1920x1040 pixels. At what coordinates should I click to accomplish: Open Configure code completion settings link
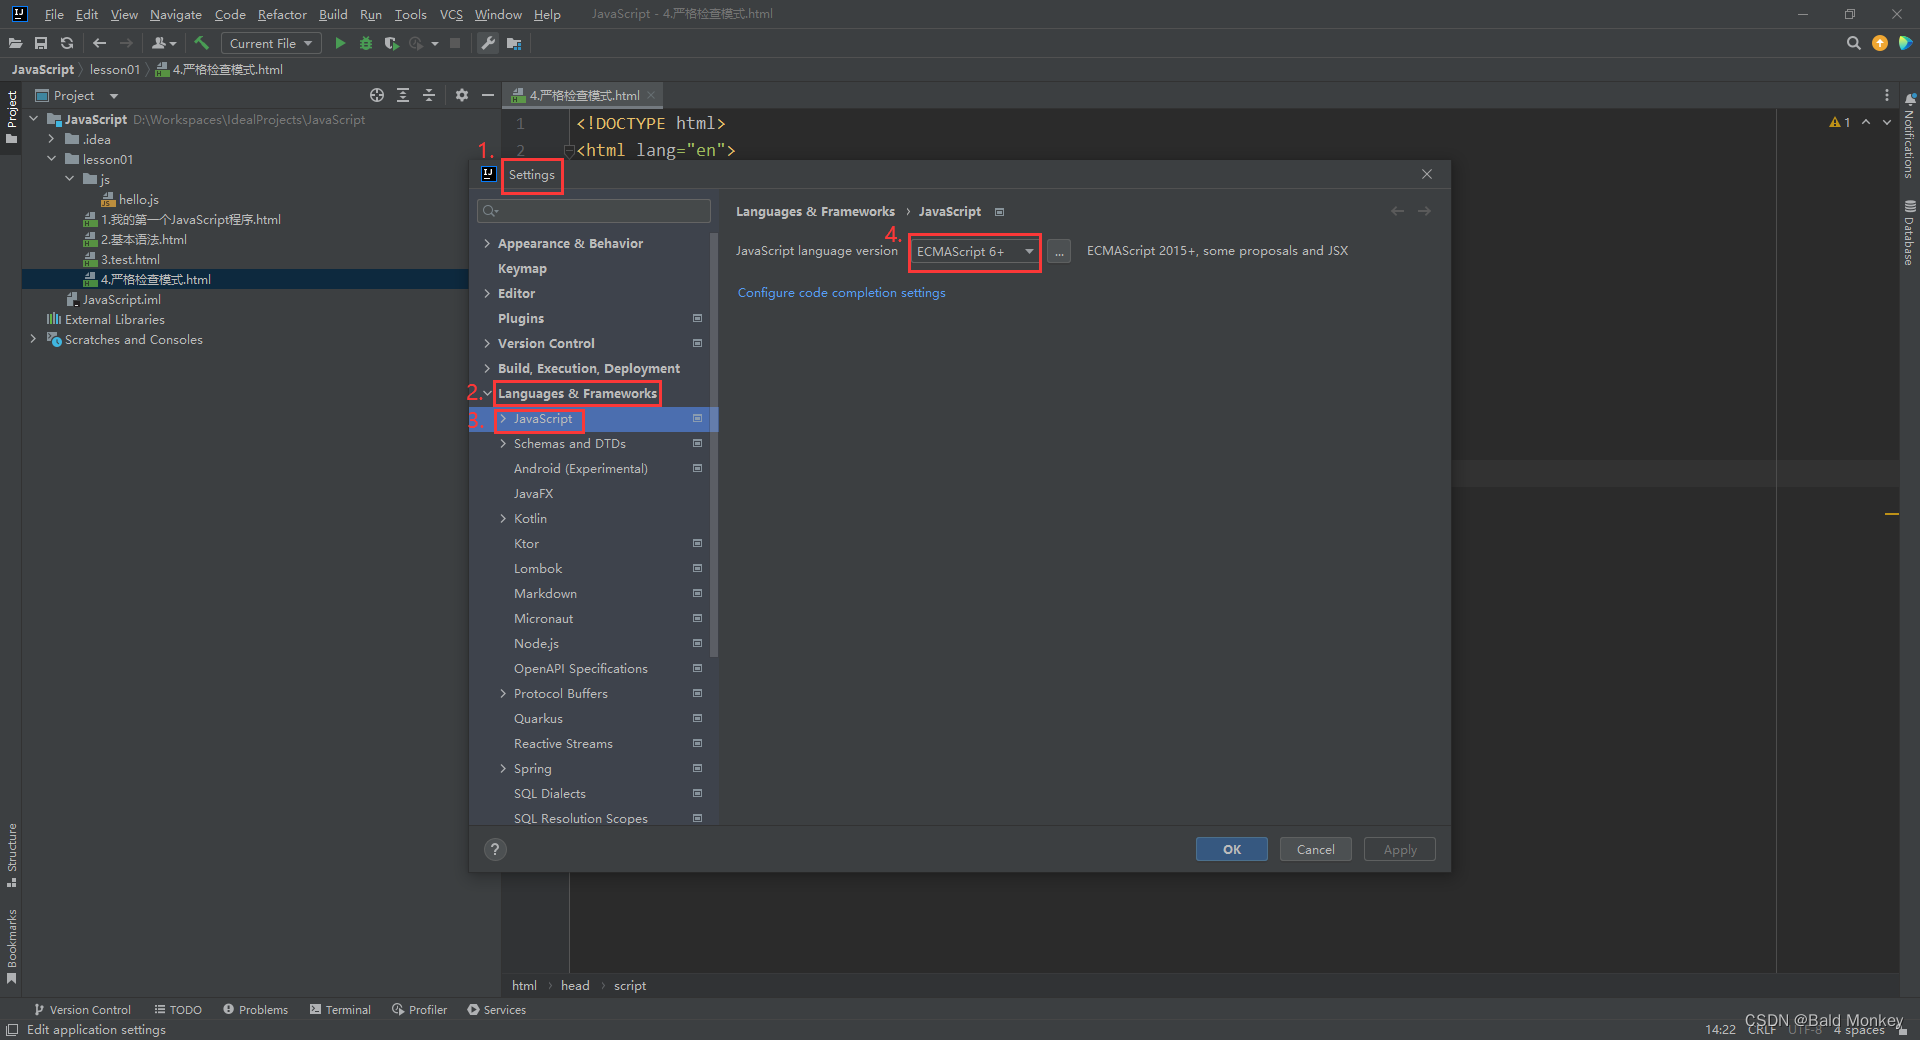841,293
